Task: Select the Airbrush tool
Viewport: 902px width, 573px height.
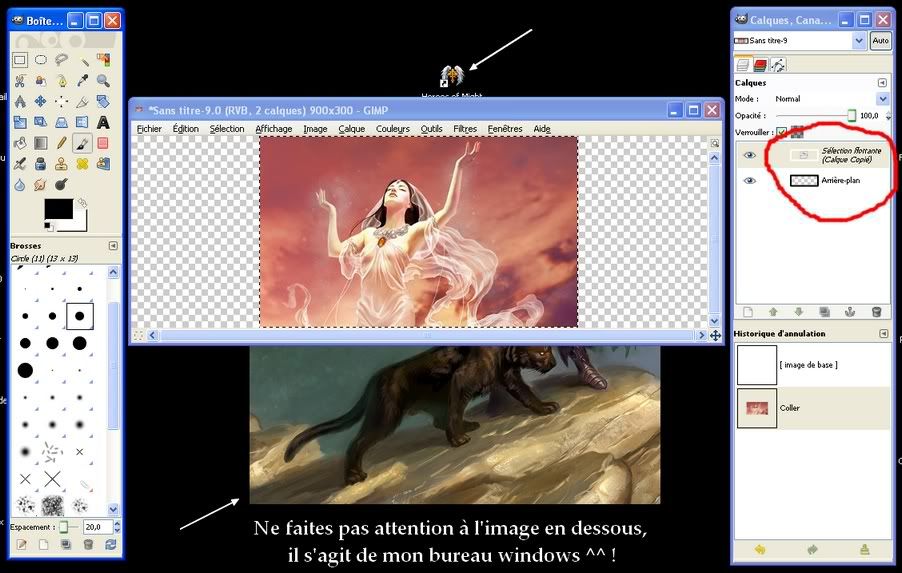Action: pos(20,164)
